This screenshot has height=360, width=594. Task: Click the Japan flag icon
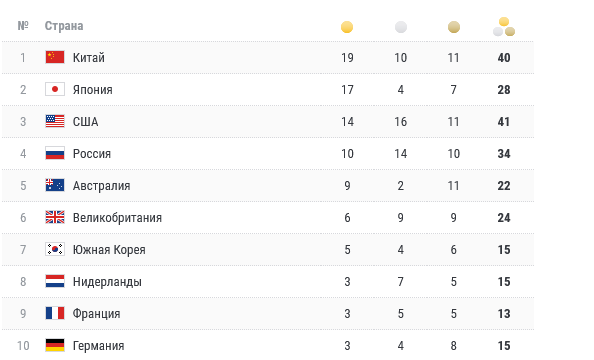point(55,89)
